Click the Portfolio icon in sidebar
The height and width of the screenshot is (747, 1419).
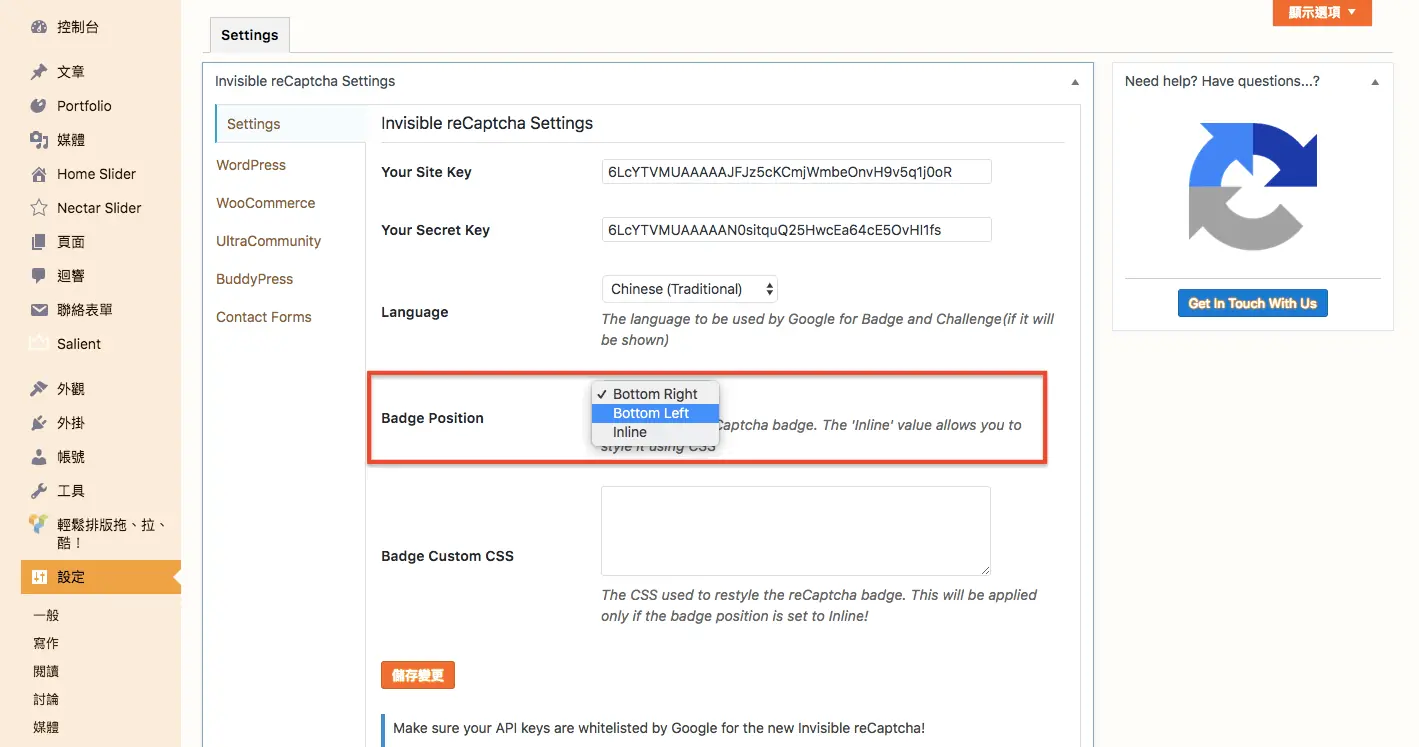(x=39, y=106)
